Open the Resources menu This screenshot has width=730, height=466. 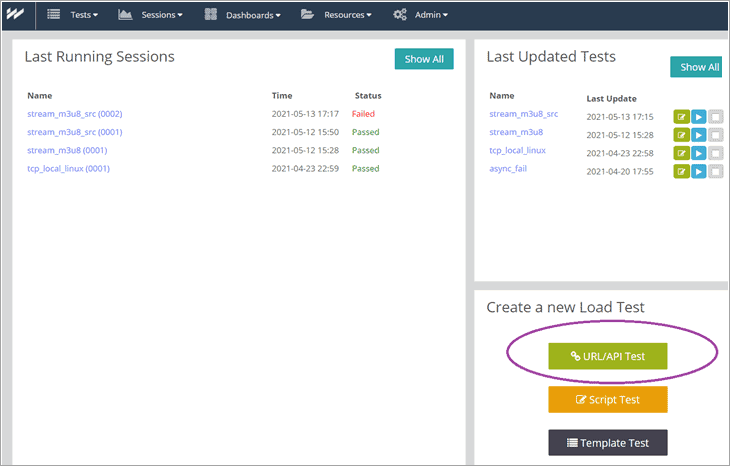click(336, 15)
